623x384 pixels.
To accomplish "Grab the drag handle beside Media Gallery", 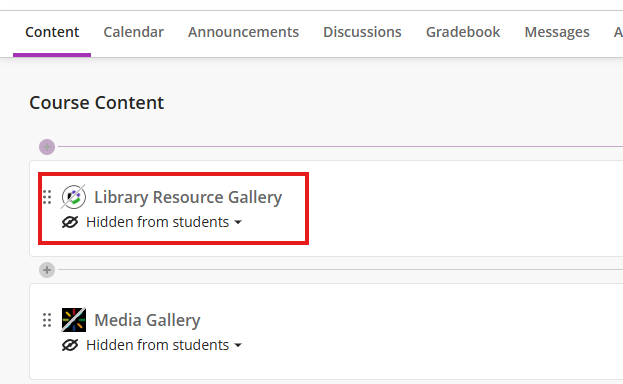I will [x=47, y=320].
